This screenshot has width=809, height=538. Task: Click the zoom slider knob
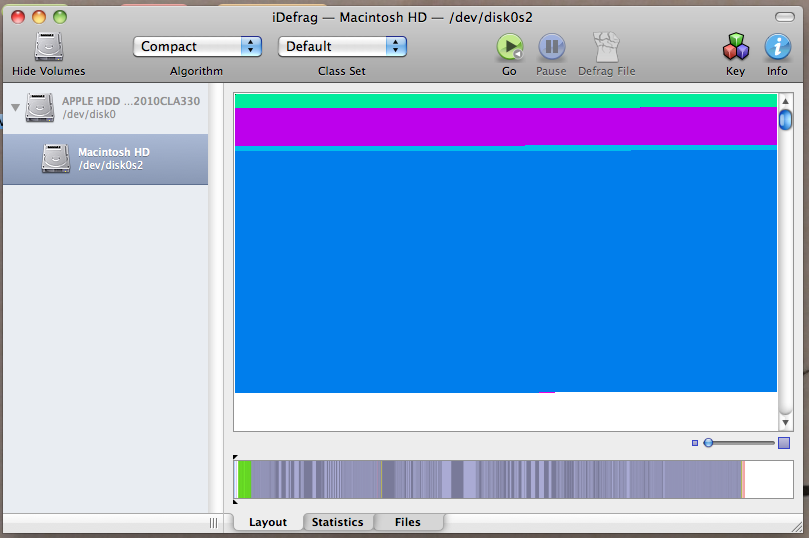tap(708, 443)
